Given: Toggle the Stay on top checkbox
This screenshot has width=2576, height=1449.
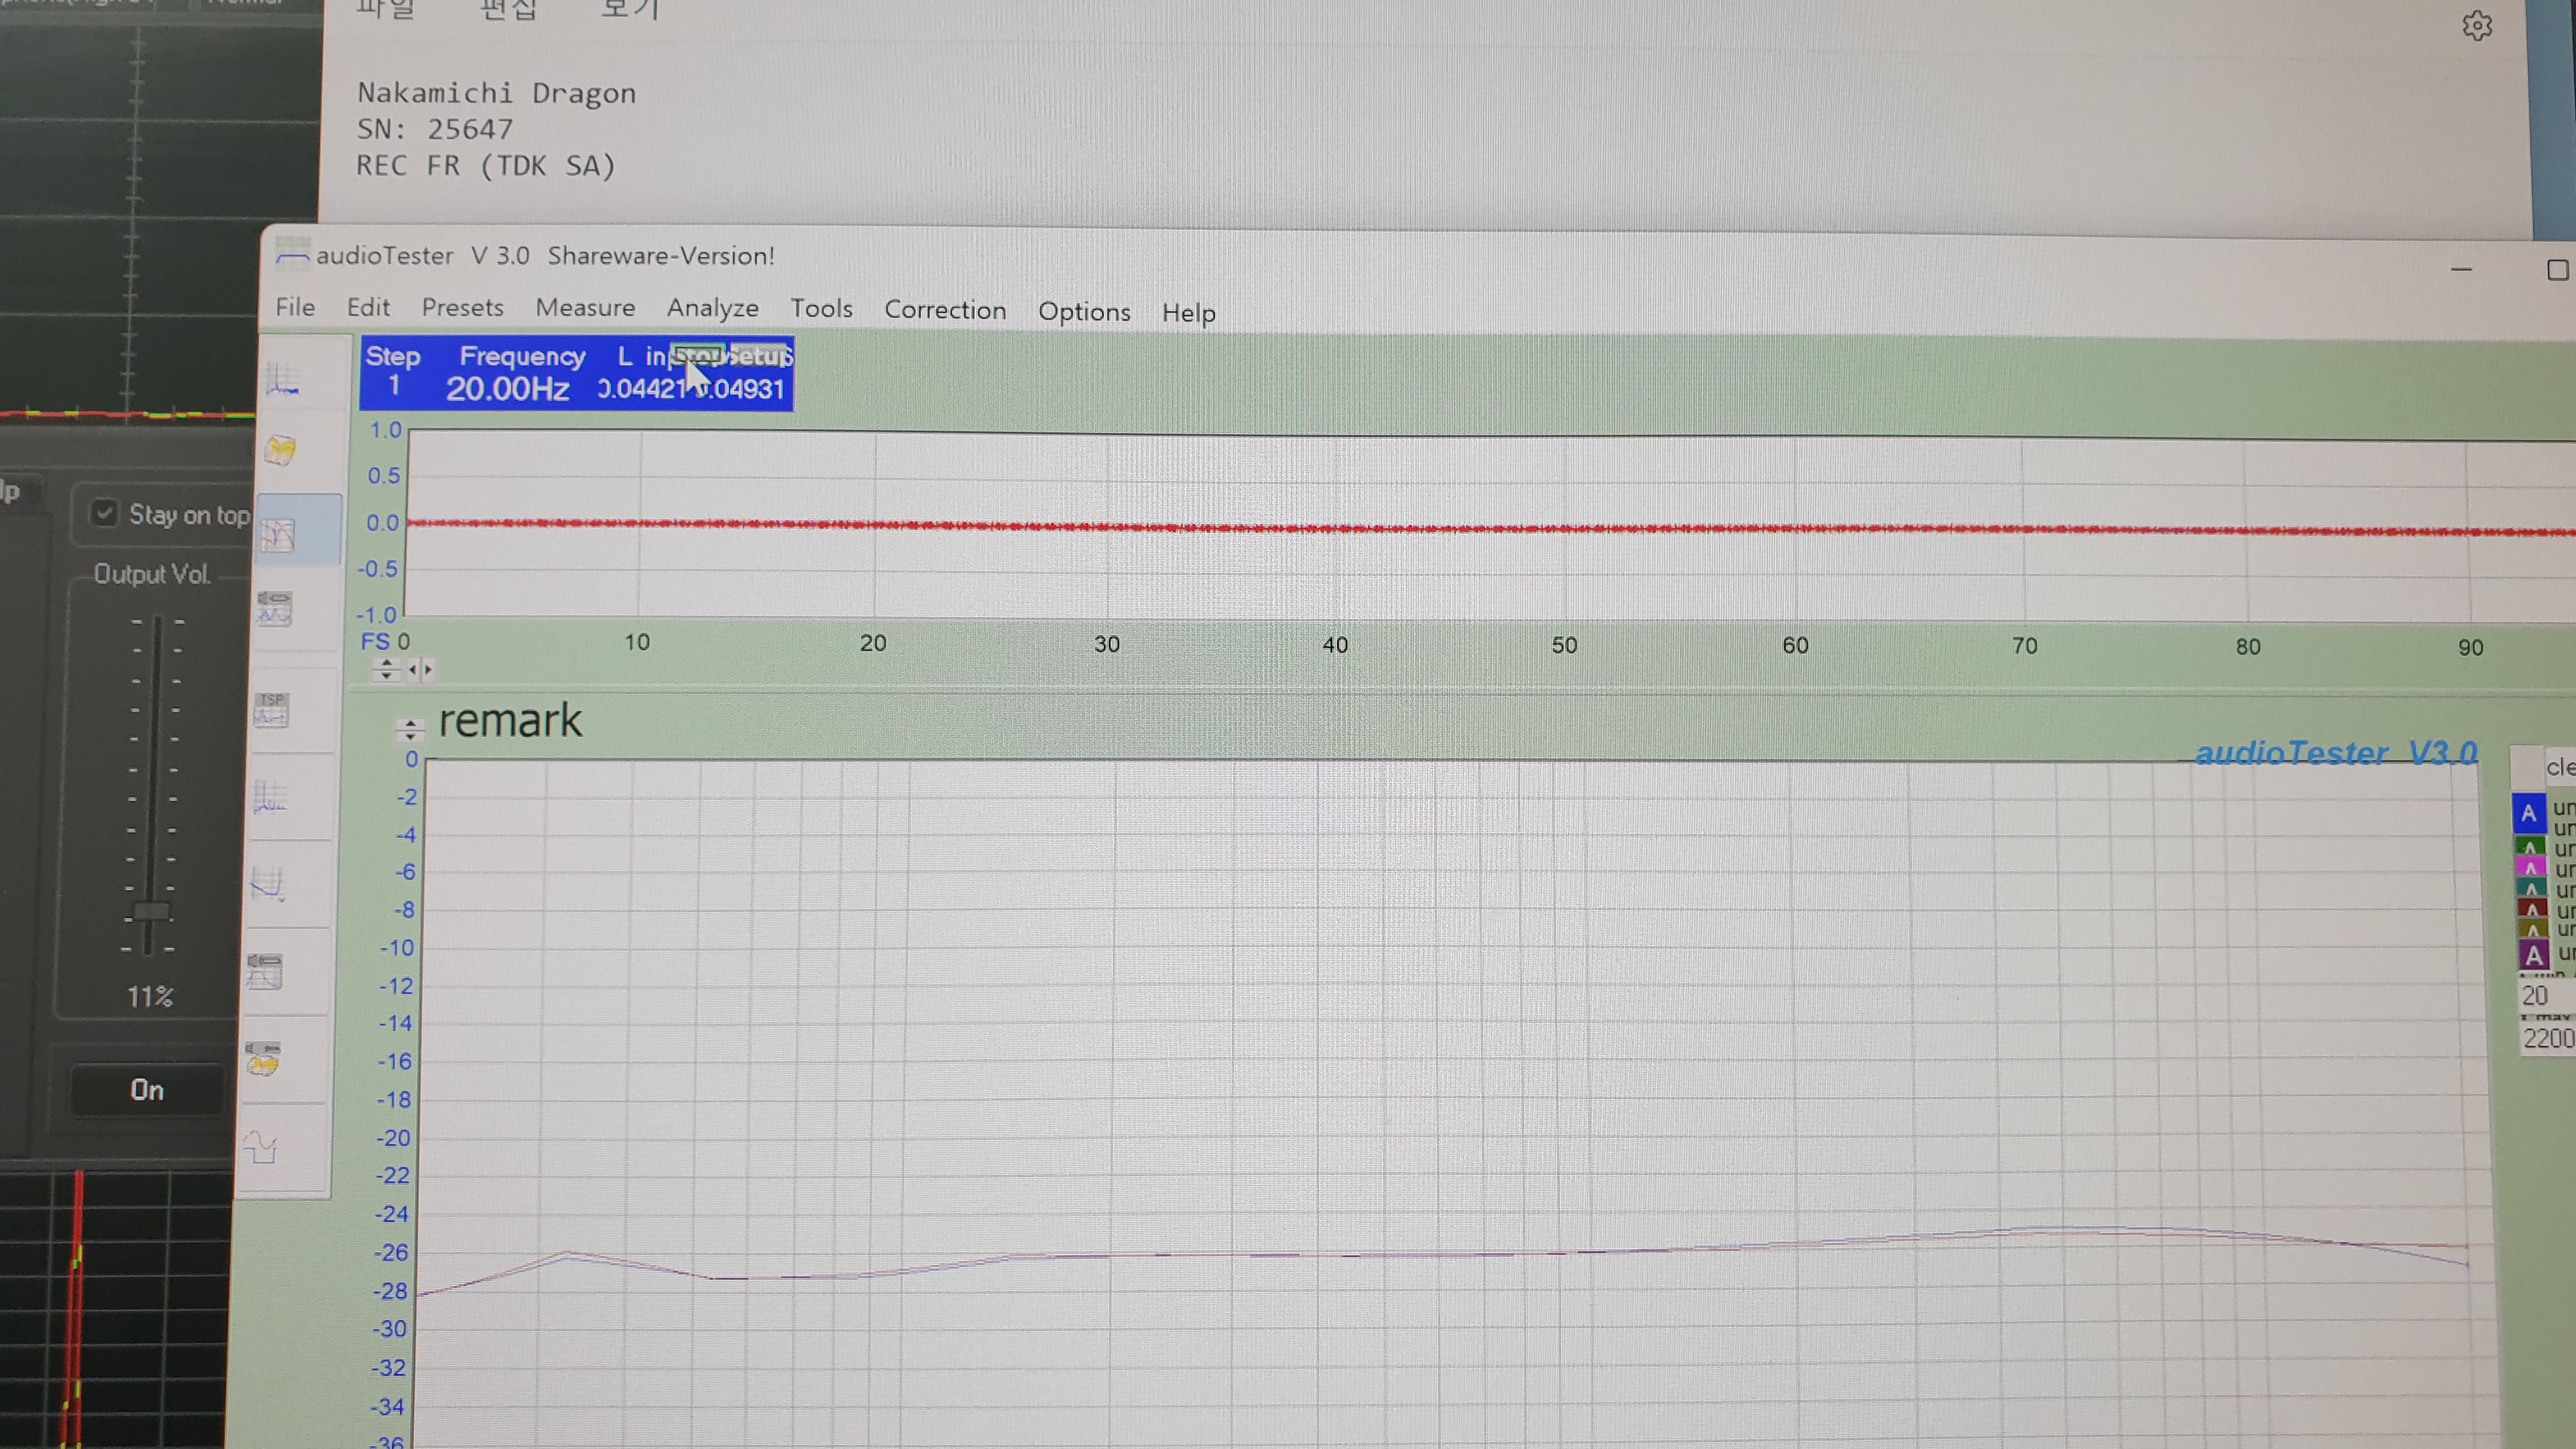Looking at the screenshot, I should (105, 514).
